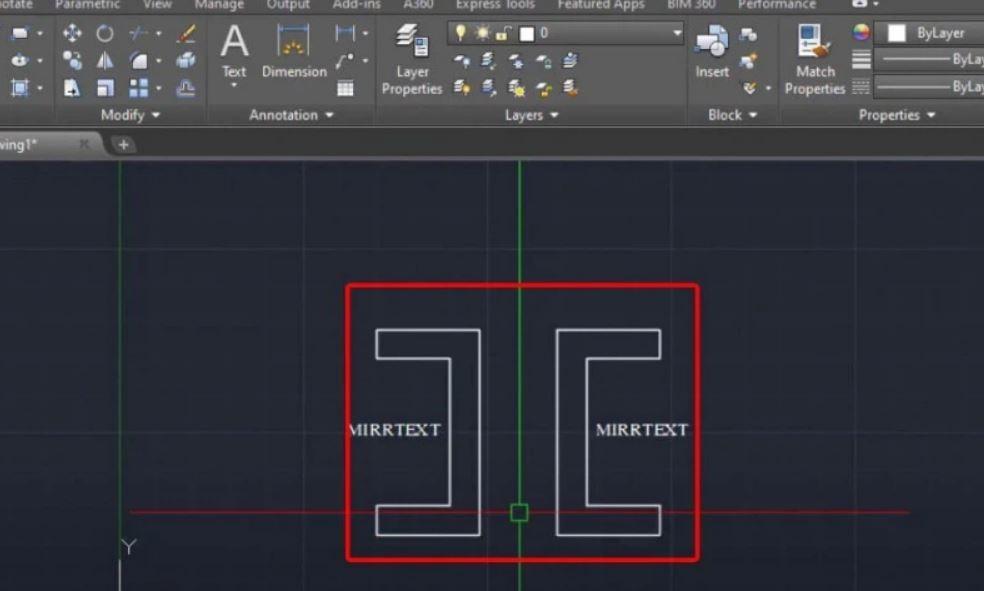Click the Layer Freeze icon

(x=516, y=60)
